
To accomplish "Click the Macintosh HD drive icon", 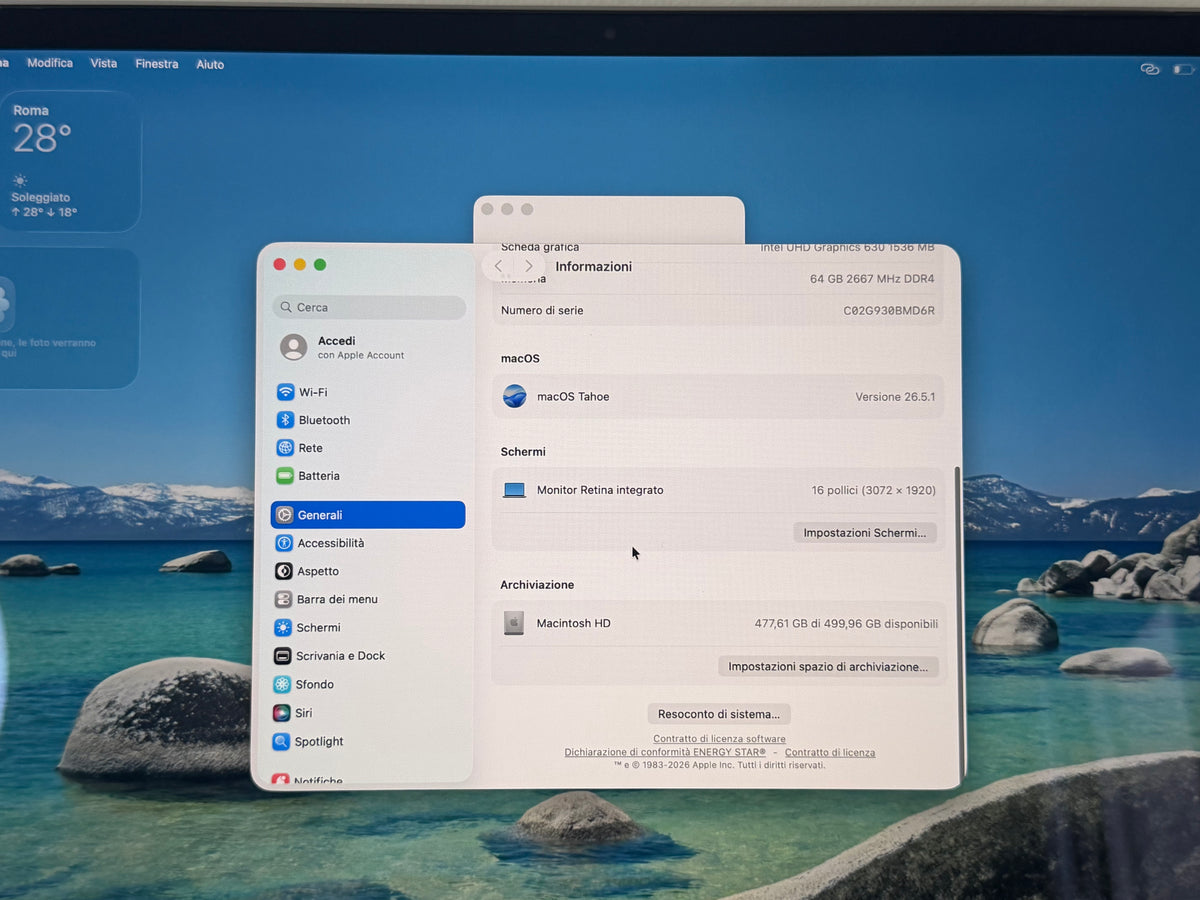I will (514, 623).
